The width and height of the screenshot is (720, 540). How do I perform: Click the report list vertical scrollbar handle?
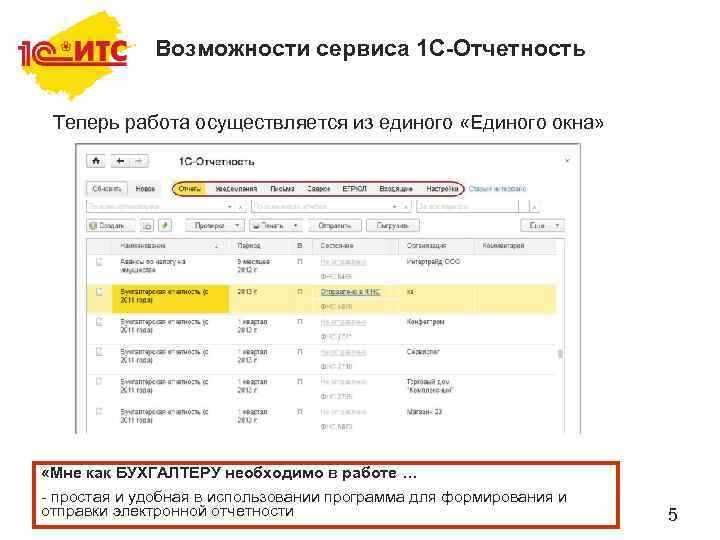(560, 354)
